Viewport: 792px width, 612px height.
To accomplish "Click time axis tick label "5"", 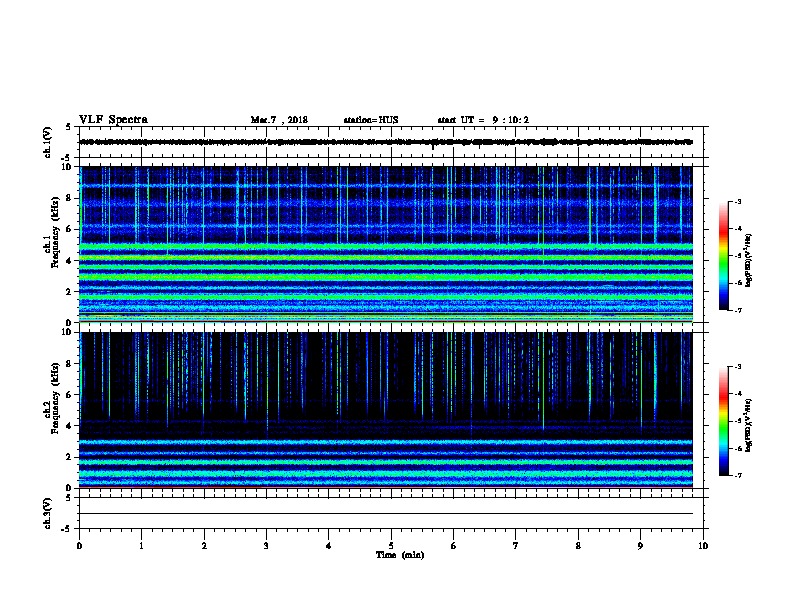I will pos(391,545).
